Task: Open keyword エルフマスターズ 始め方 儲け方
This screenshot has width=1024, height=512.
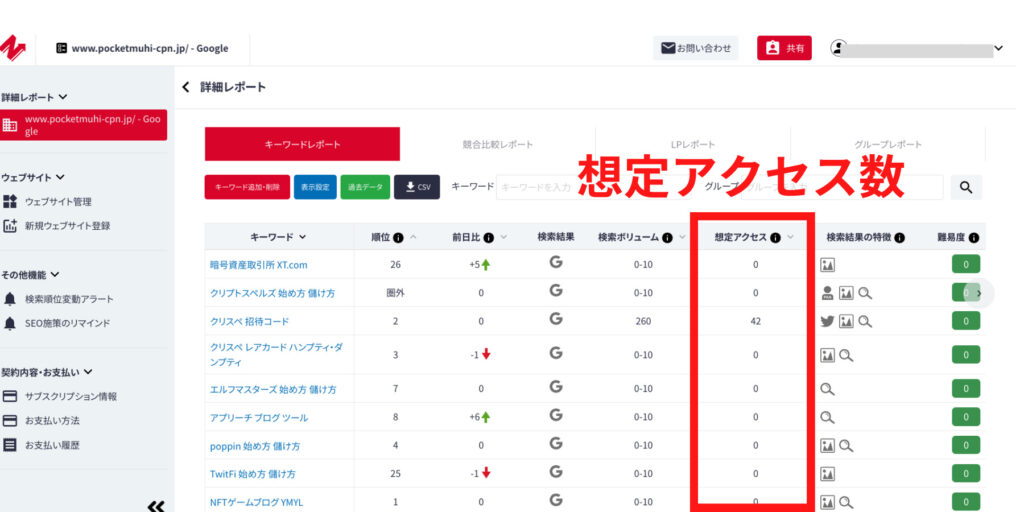Action: coord(273,389)
